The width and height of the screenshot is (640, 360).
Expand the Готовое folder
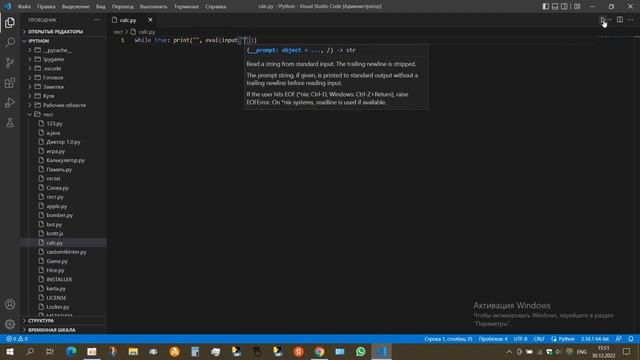63,78
